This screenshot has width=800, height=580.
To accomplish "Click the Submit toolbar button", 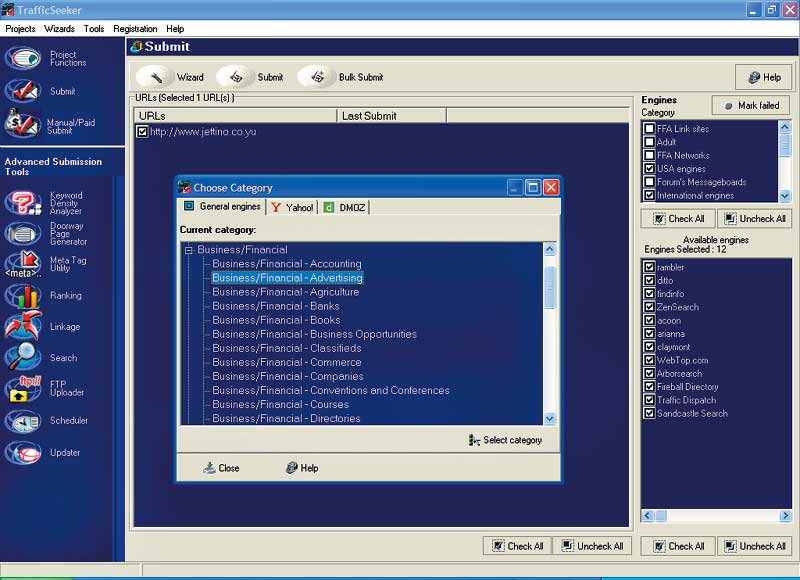I will pos(251,77).
